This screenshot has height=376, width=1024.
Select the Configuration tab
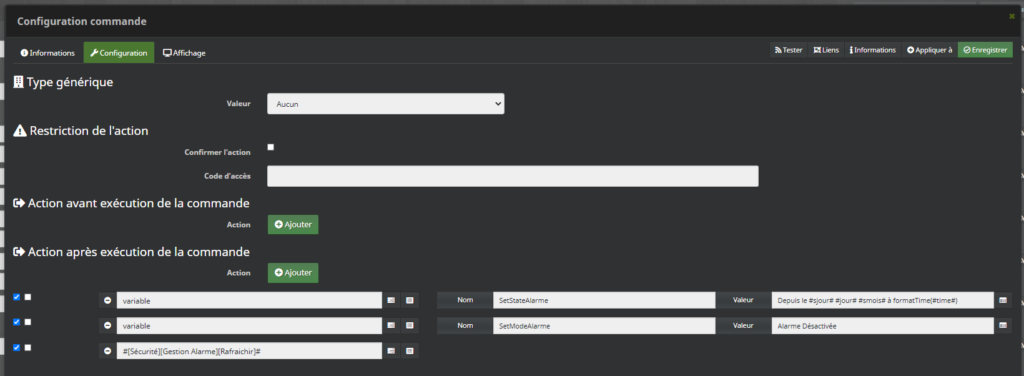click(119, 53)
